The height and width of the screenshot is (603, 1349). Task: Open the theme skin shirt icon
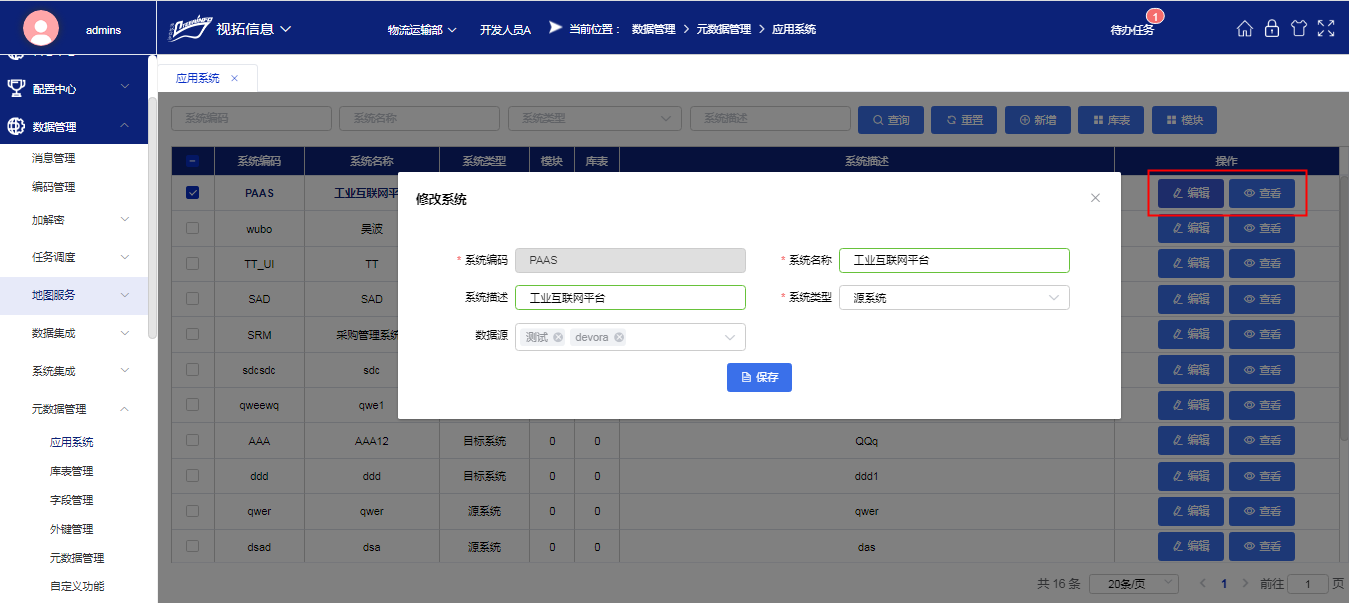point(1299,29)
